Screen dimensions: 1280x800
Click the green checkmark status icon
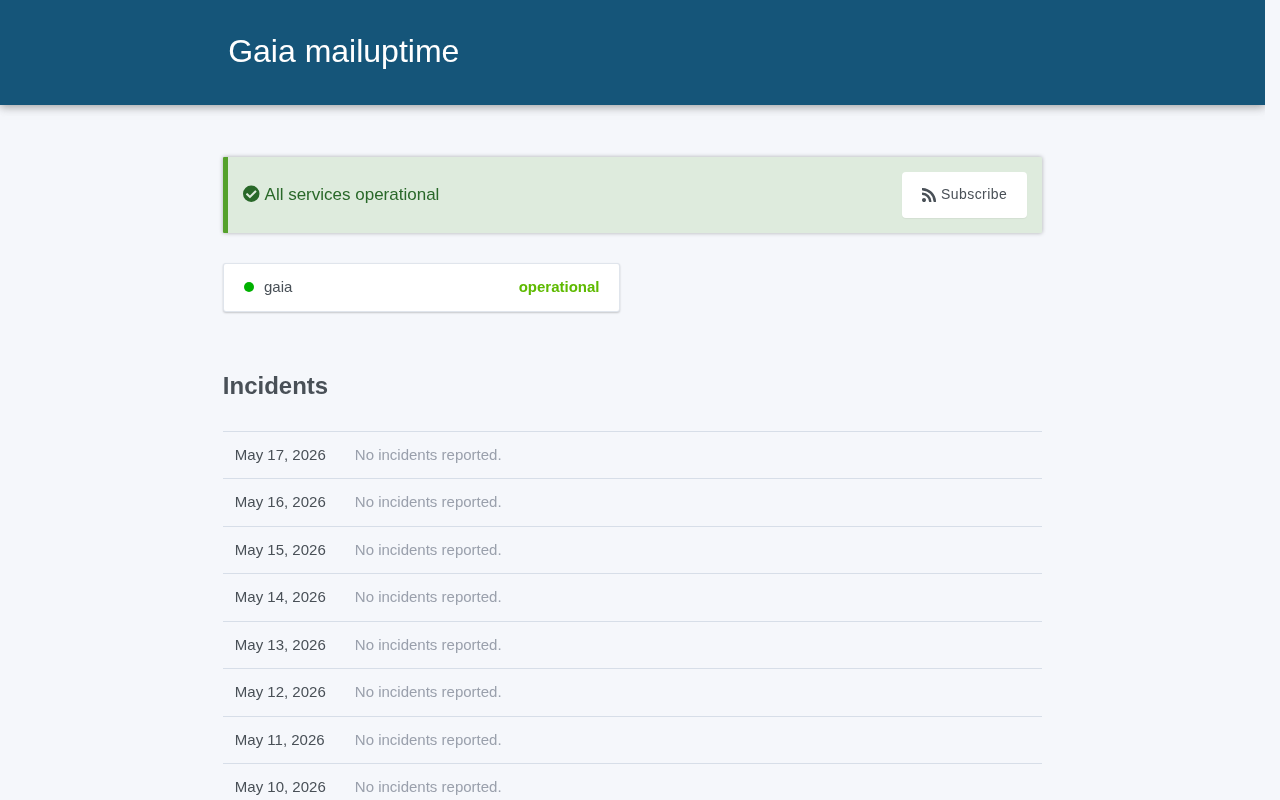click(251, 194)
